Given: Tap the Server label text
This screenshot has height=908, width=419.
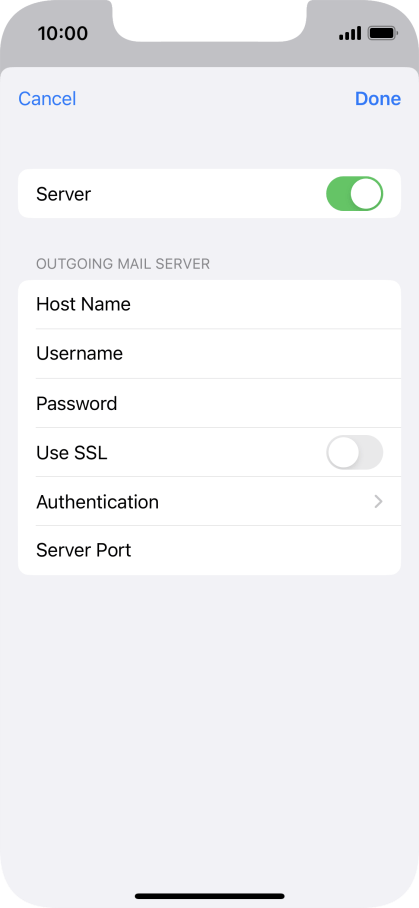Looking at the screenshot, I should pos(64,194).
